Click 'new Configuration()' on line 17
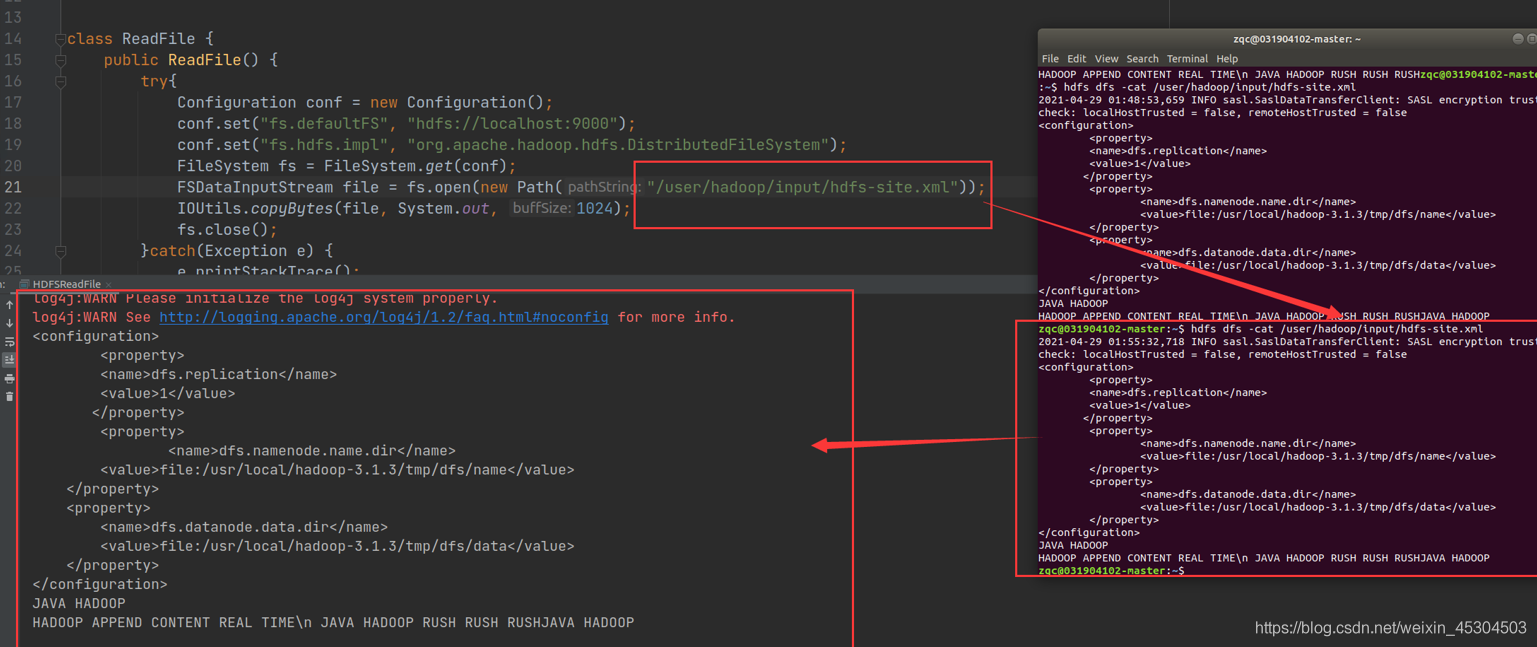The height and width of the screenshot is (647, 1537). coord(457,102)
